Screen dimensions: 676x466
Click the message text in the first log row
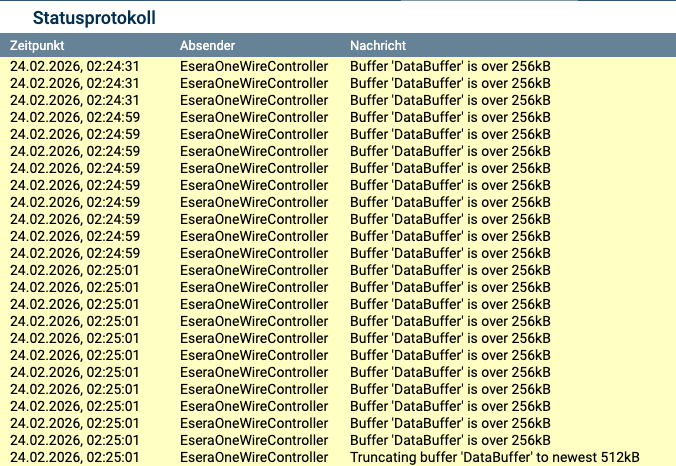450,66
